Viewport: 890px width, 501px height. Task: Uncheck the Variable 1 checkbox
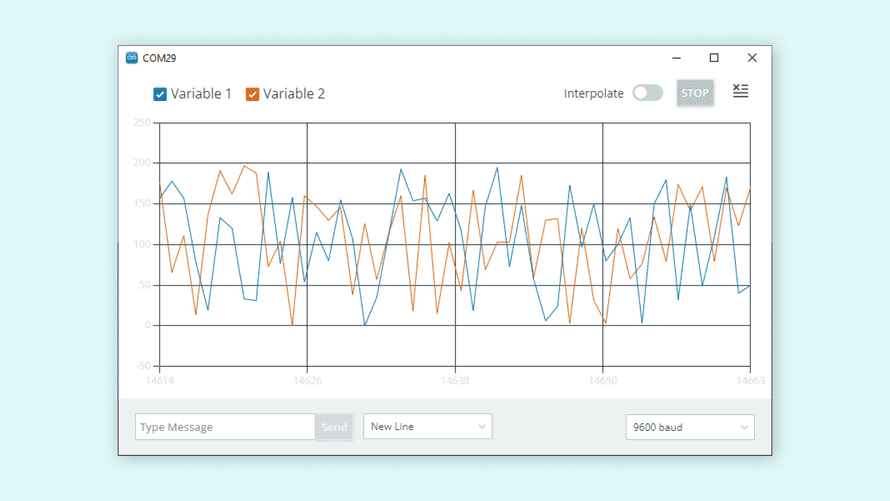click(160, 94)
